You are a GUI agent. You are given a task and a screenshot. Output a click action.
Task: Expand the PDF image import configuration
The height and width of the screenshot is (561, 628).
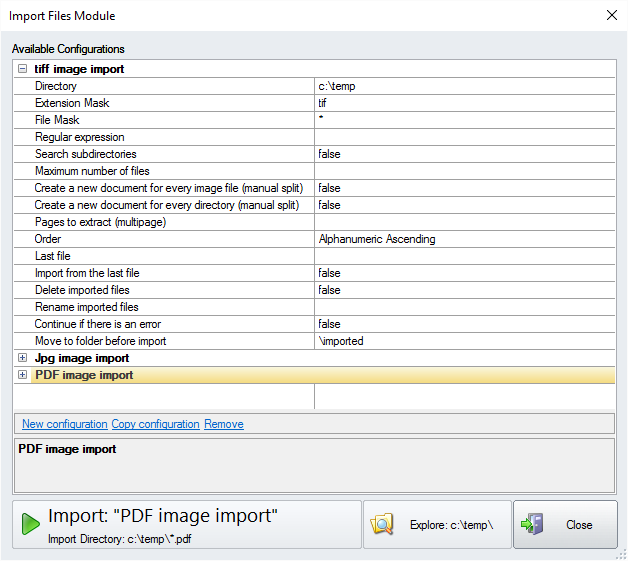pyautogui.click(x=22, y=375)
